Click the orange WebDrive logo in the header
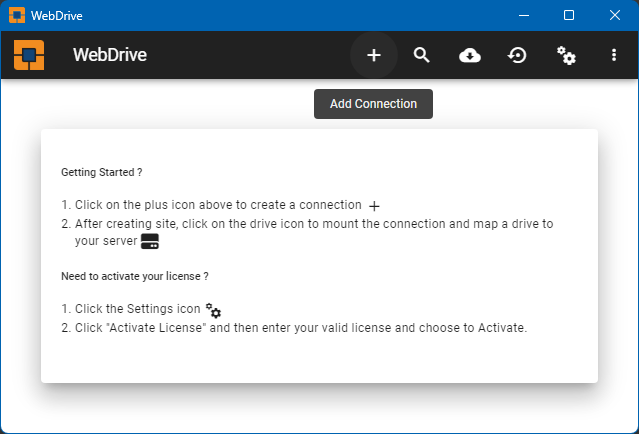639x434 pixels. pos(29,55)
